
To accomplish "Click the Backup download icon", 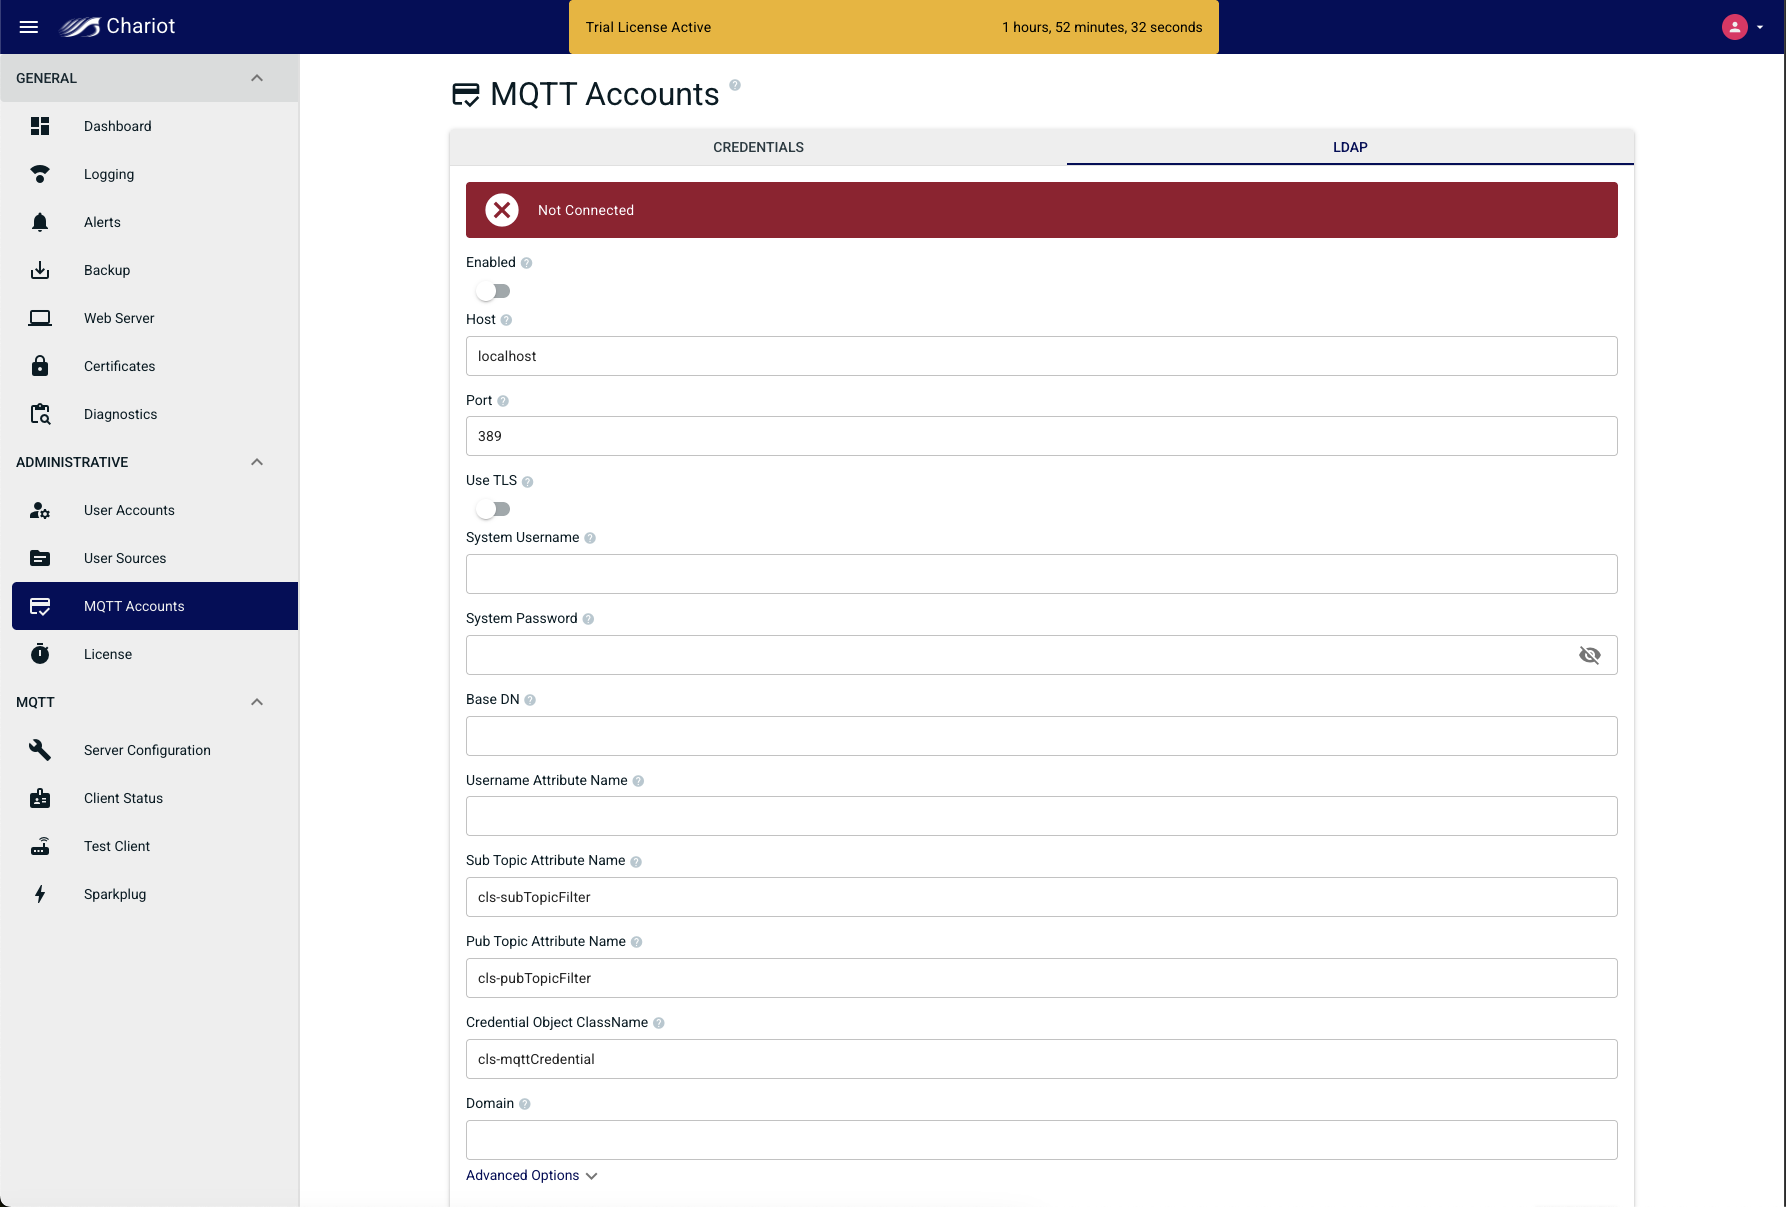I will coord(40,270).
